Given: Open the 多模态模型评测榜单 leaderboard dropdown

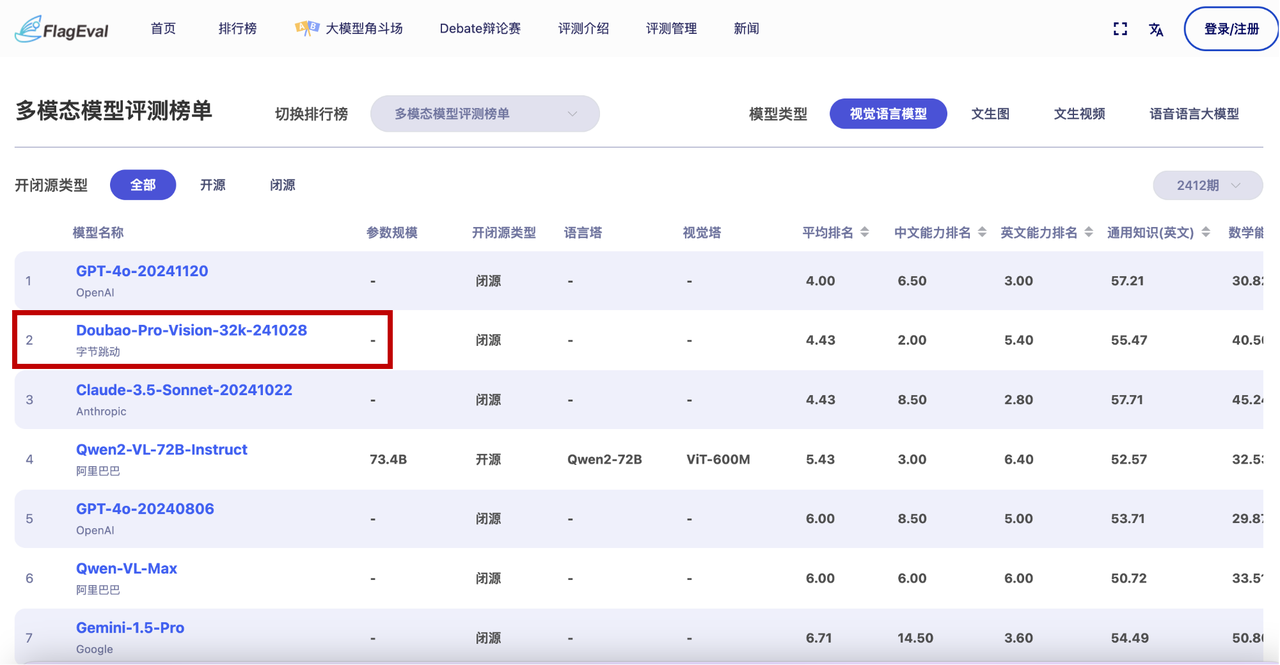Looking at the screenshot, I should click(485, 114).
